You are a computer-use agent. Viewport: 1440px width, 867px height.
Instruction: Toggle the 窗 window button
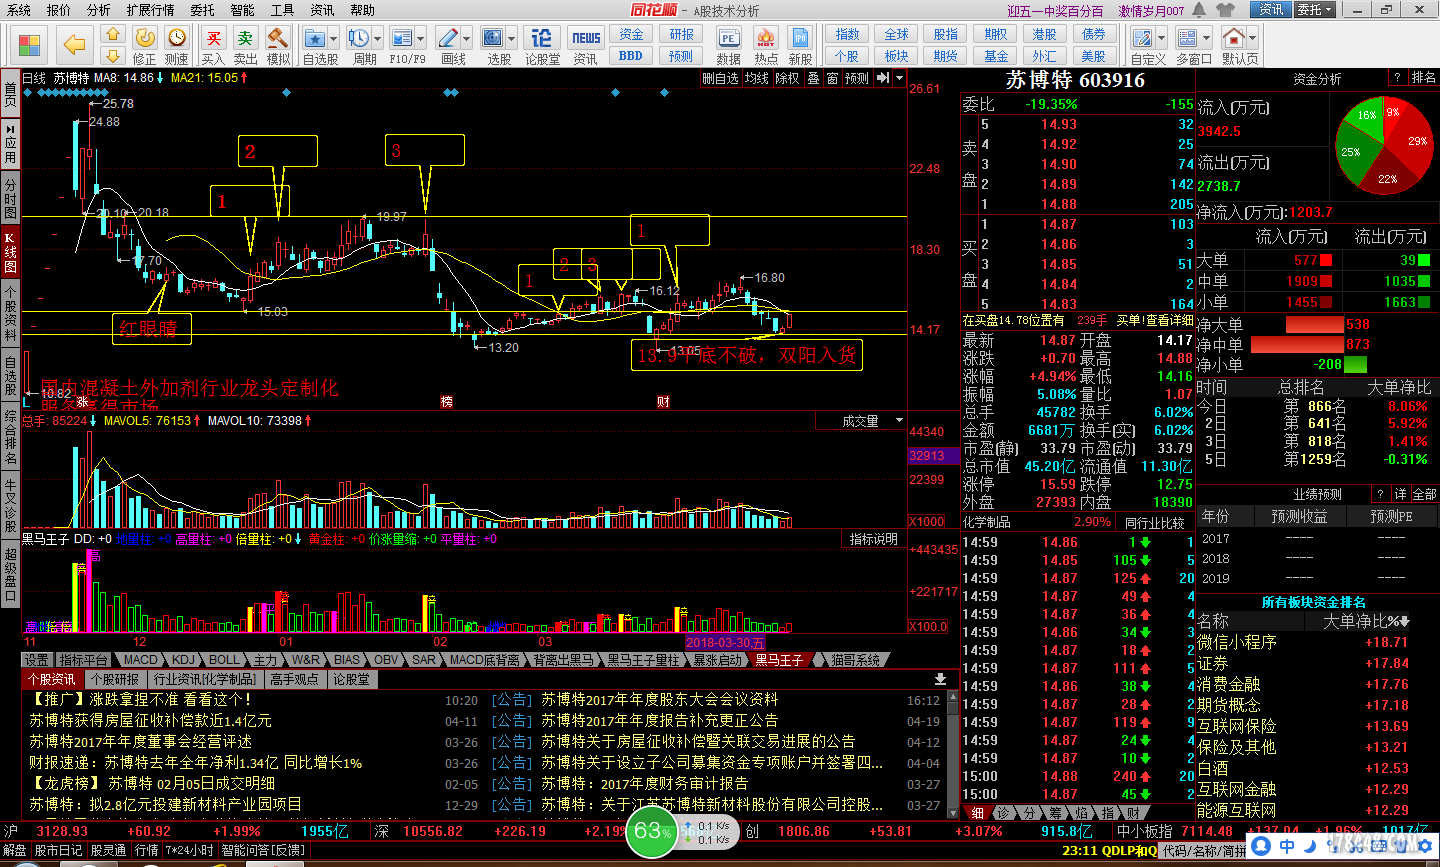tap(832, 78)
